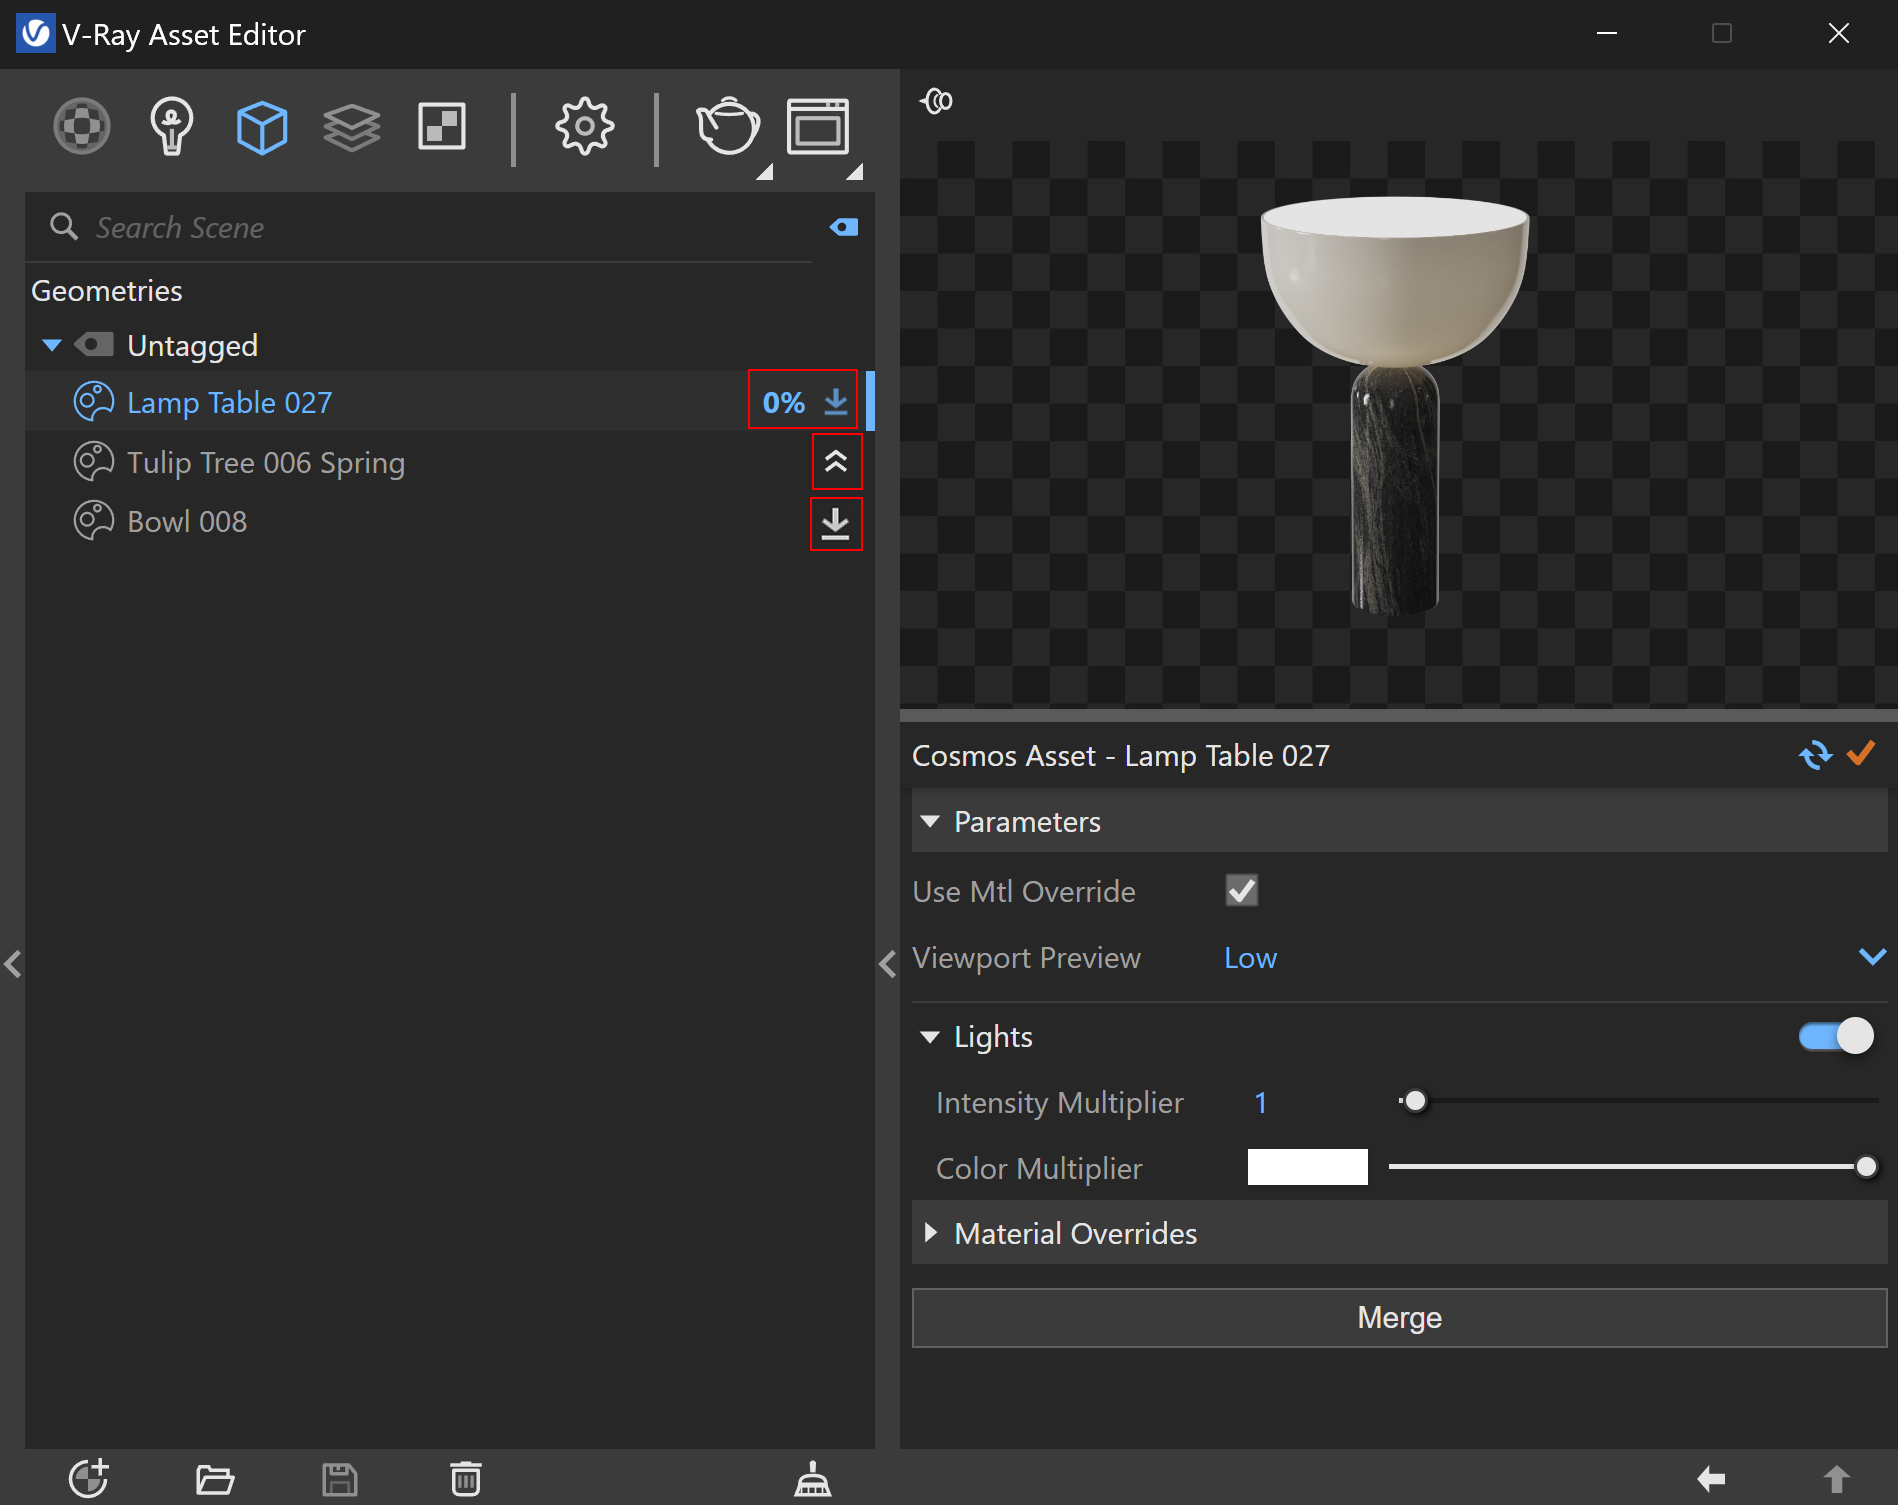Filter by tag icon in search bar

[x=844, y=227]
